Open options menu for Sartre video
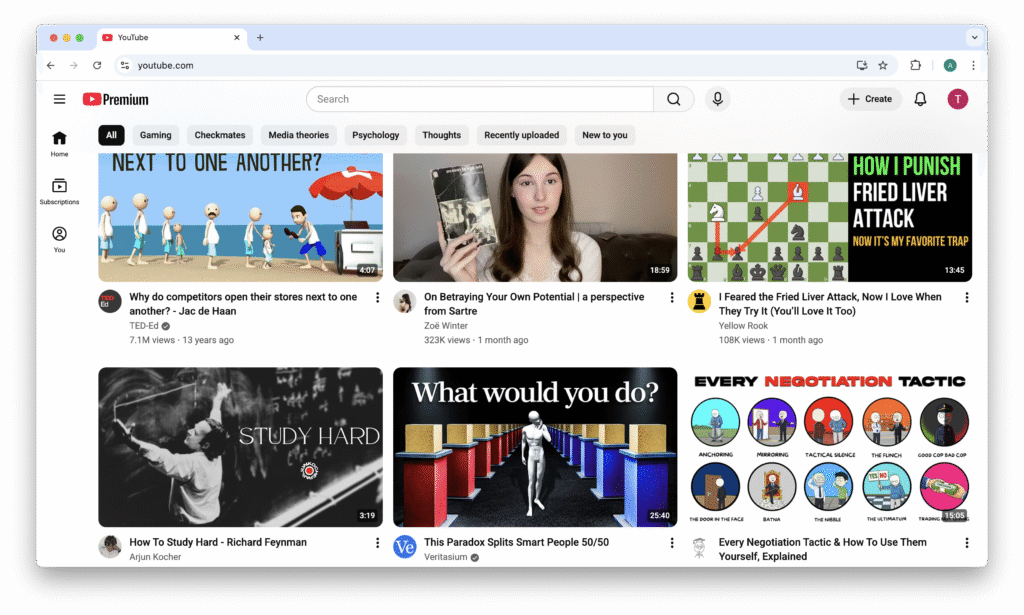The width and height of the screenshot is (1024, 615). (x=672, y=298)
